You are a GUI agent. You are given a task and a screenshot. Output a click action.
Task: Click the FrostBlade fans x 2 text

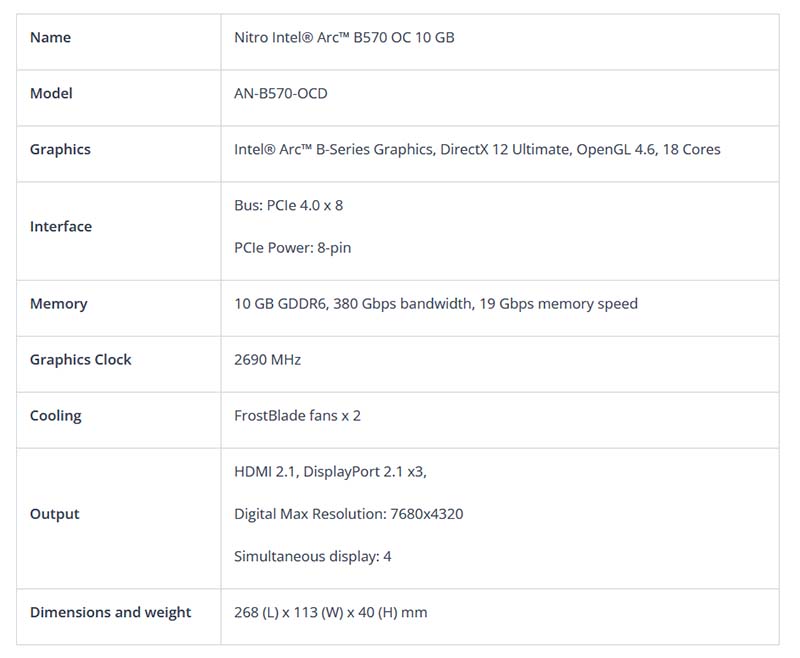point(298,416)
